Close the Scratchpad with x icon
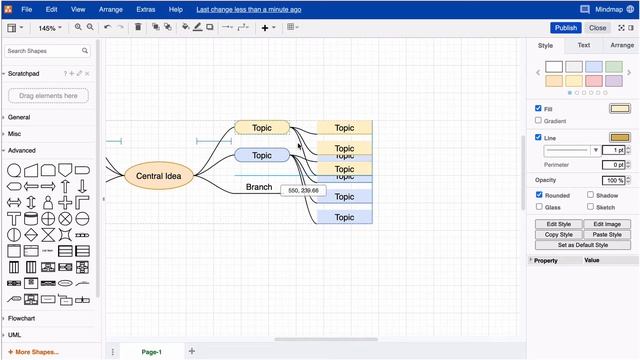 click(x=87, y=73)
